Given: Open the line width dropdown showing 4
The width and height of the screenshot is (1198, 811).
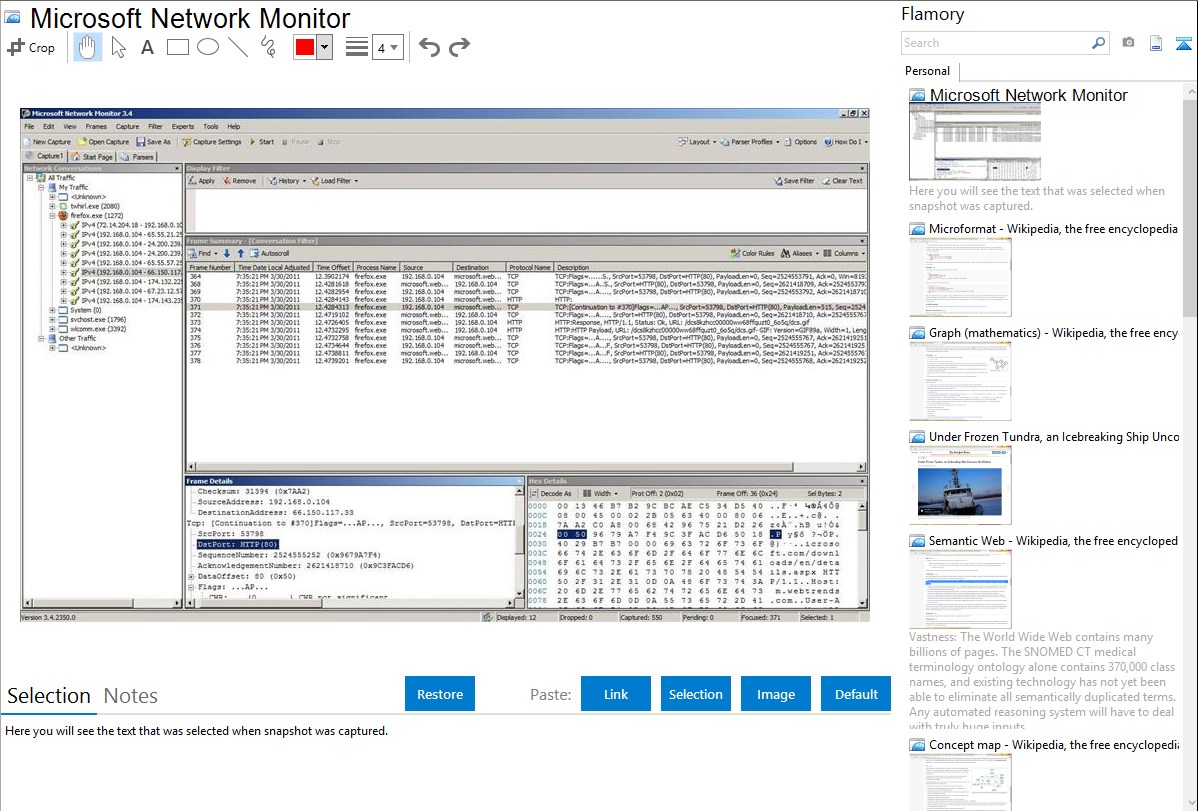Looking at the screenshot, I should point(387,48).
